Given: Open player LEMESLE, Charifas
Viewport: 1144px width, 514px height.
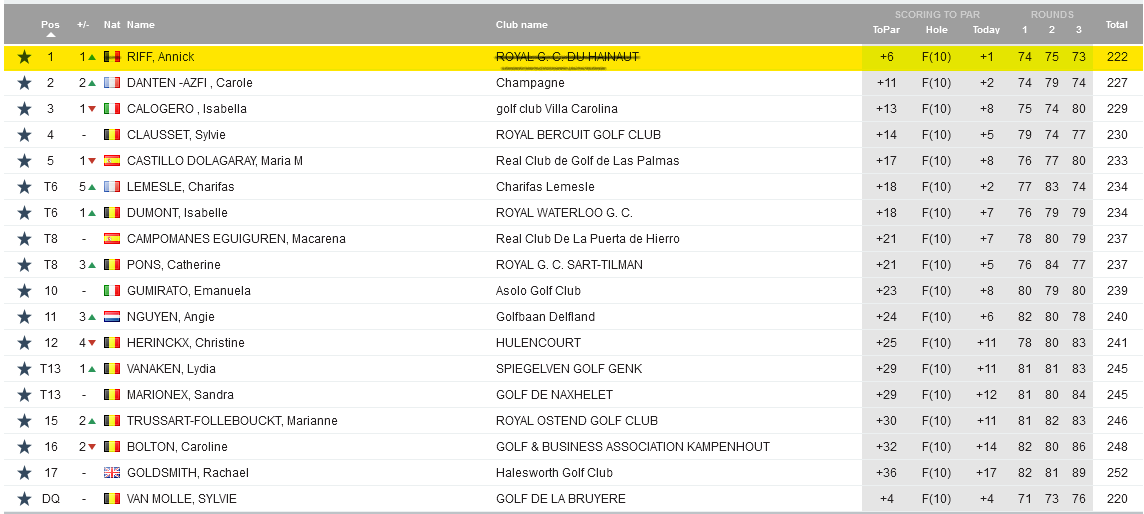Looking at the screenshot, I should (180, 187).
